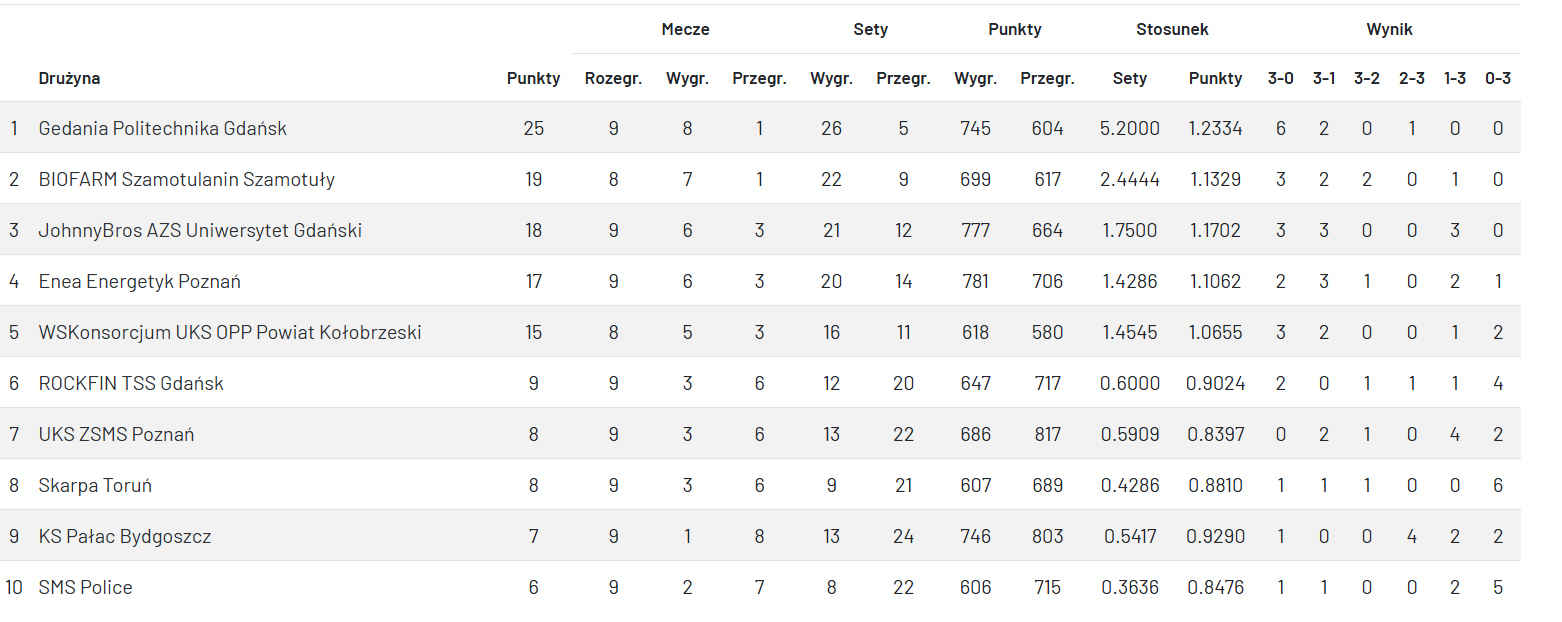The width and height of the screenshot is (1562, 622).
Task: Open SMS Police team link
Action: tap(85, 587)
